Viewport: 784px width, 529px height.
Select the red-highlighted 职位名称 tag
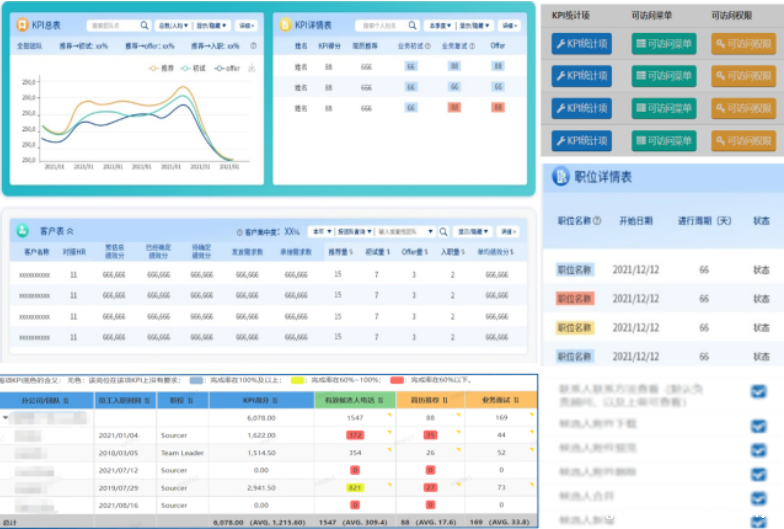click(575, 299)
